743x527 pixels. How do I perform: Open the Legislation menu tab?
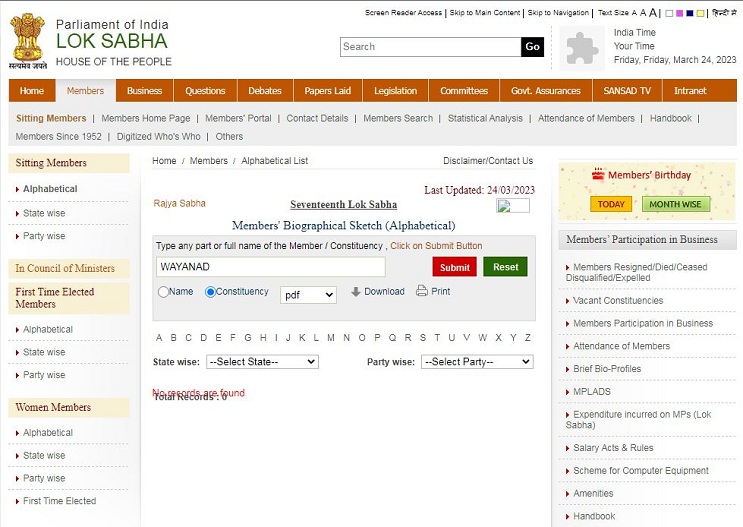[x=395, y=91]
